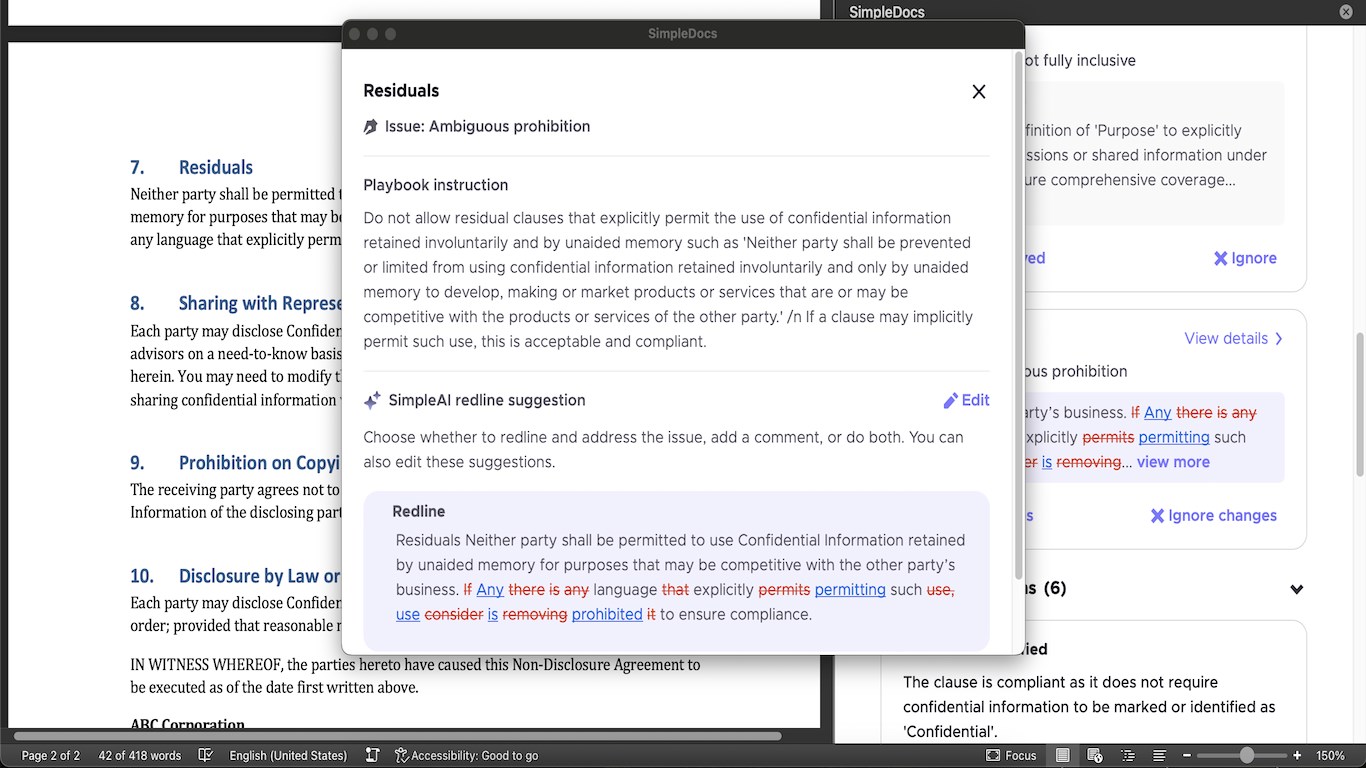Click the Ignore button in the upper card

point(1245,258)
